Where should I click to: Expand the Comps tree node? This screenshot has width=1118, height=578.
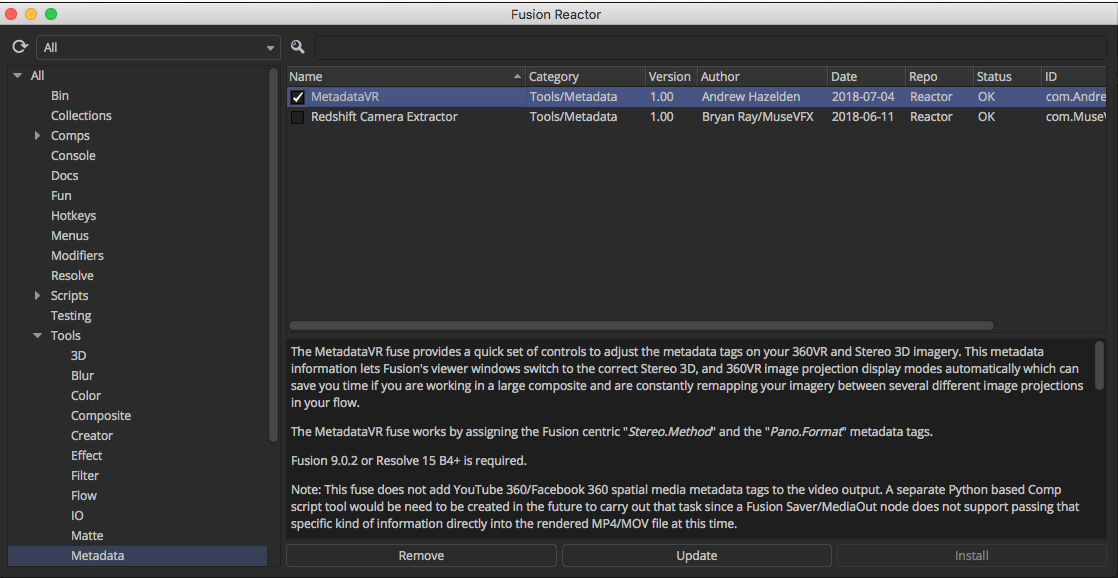pyautogui.click(x=38, y=135)
